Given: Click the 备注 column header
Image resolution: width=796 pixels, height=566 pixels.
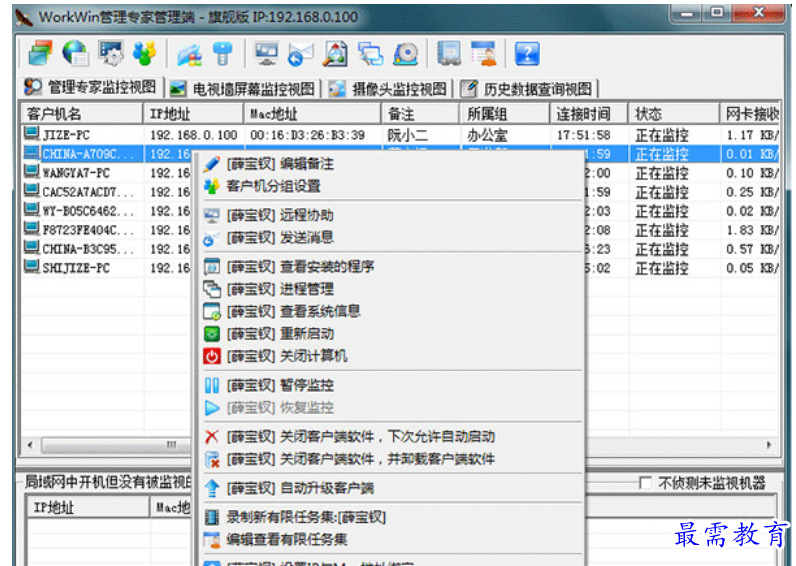Looking at the screenshot, I should coord(420,114).
